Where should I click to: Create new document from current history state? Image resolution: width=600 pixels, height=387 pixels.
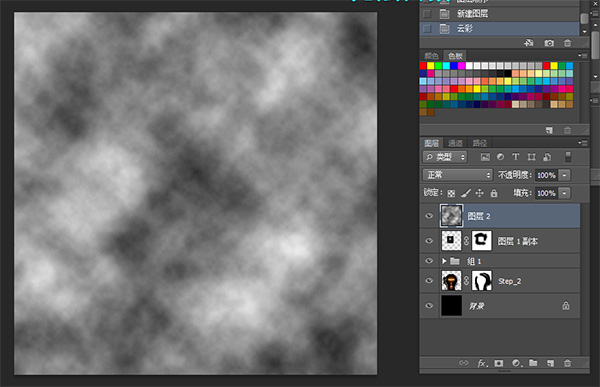pos(529,43)
